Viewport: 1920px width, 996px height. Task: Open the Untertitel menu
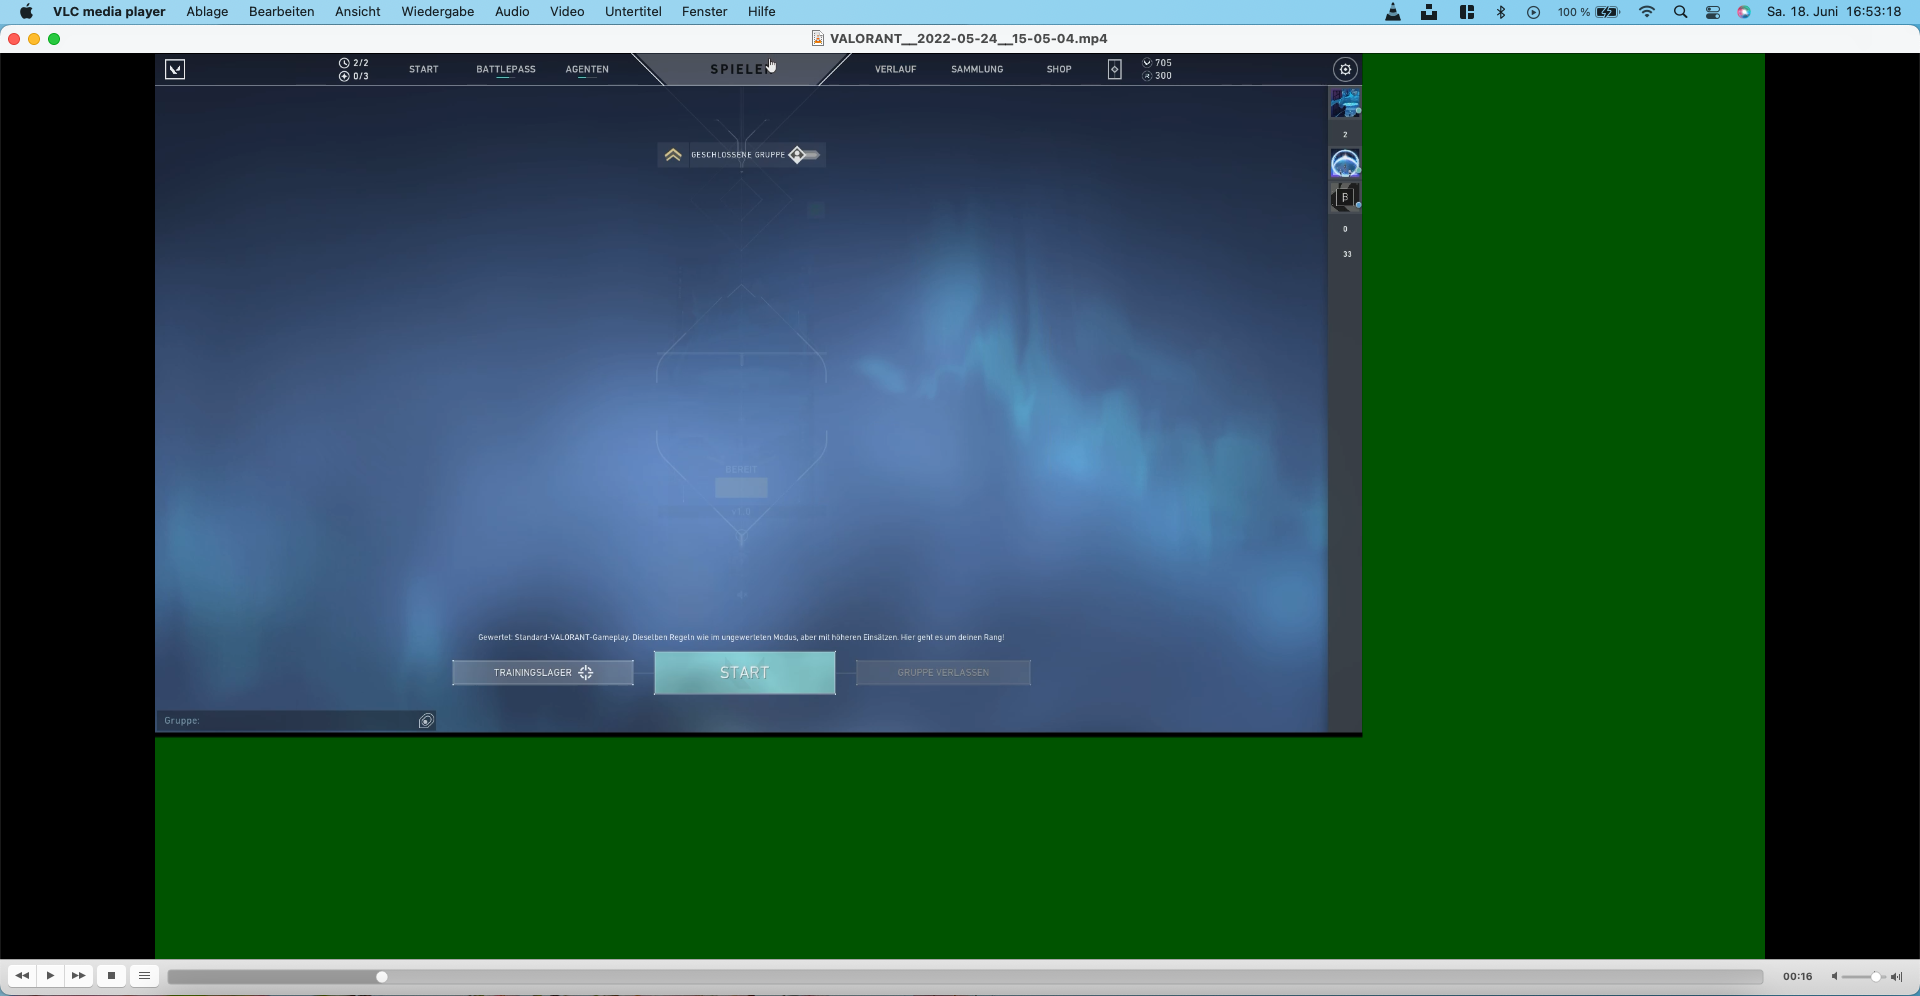tap(633, 12)
